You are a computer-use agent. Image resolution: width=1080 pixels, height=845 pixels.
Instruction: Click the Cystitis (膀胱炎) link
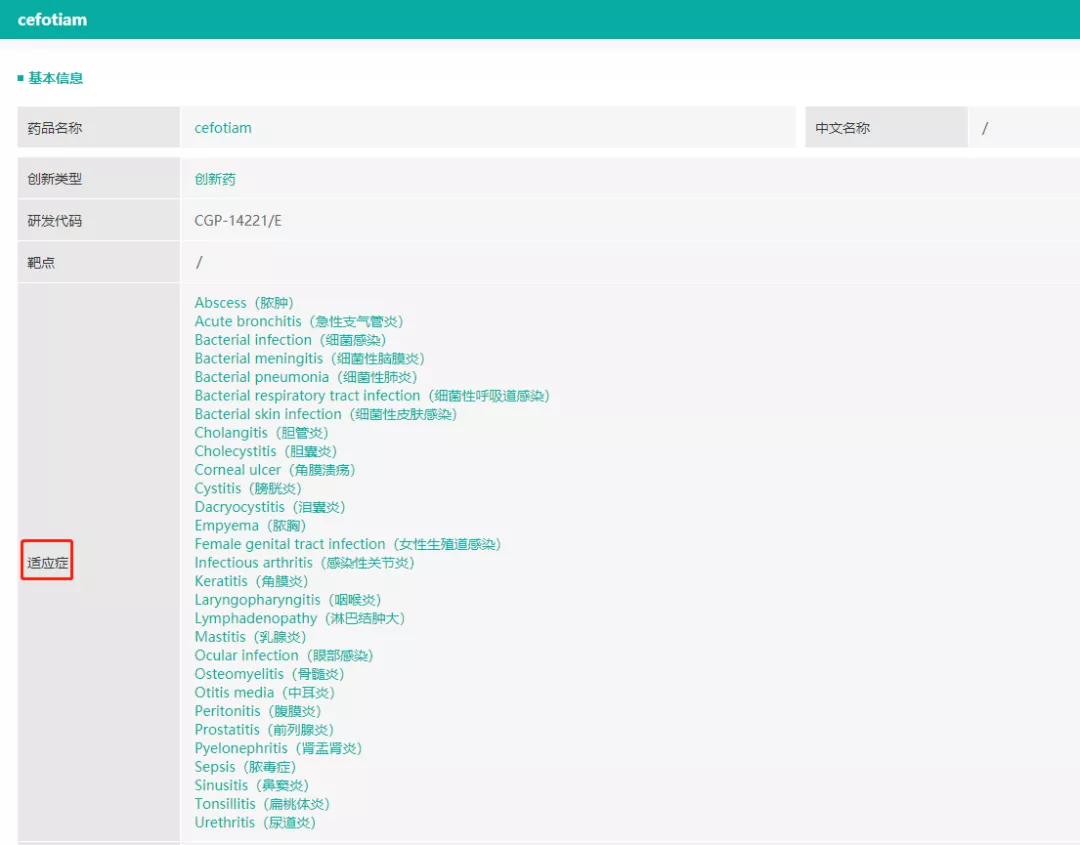(248, 489)
